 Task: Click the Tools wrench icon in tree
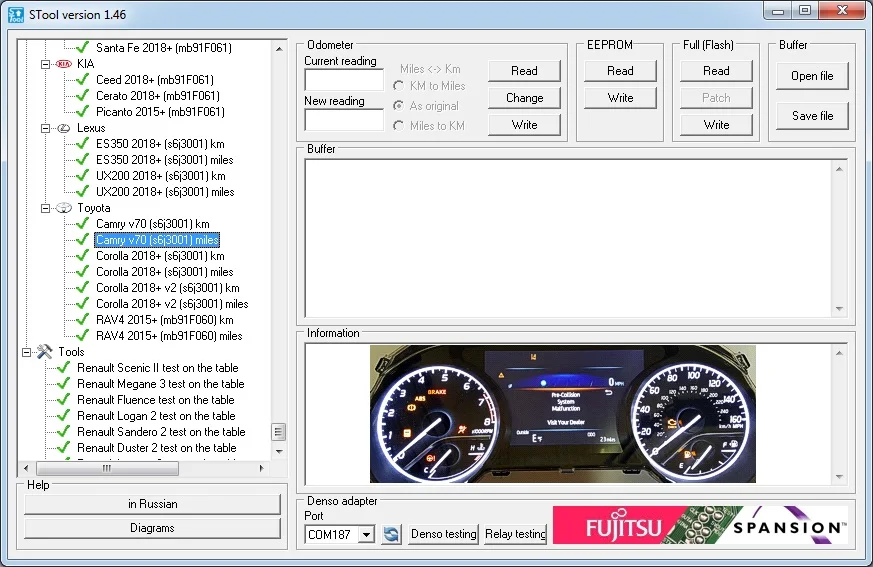[45, 351]
